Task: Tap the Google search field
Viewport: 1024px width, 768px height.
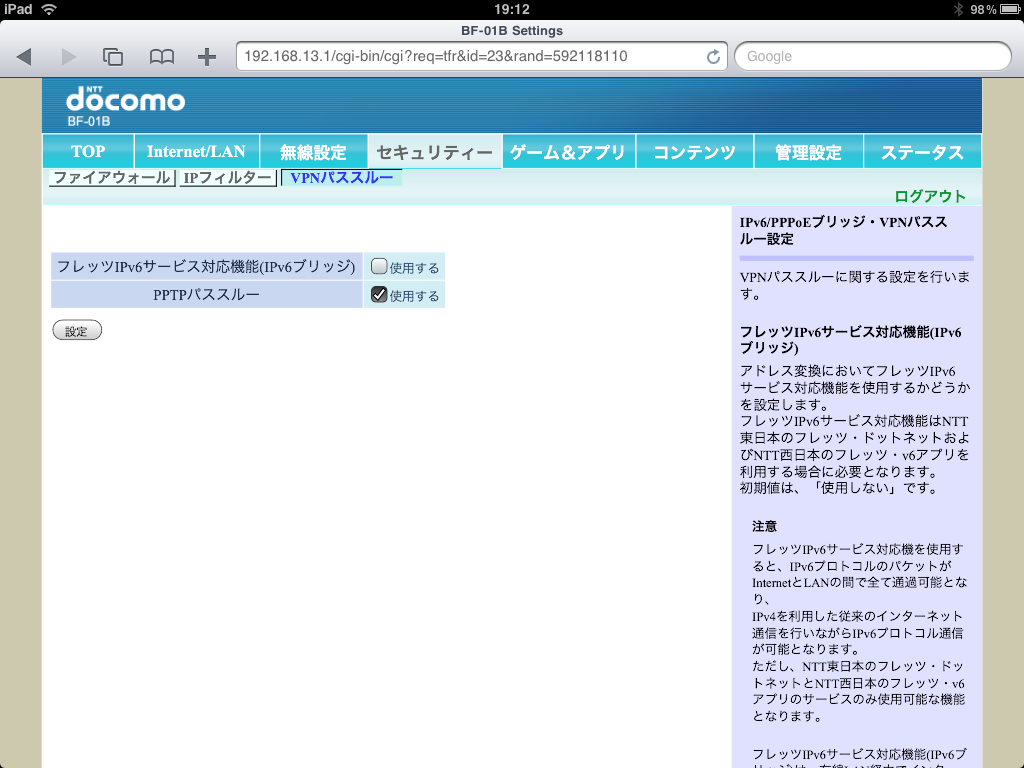Action: click(872, 57)
